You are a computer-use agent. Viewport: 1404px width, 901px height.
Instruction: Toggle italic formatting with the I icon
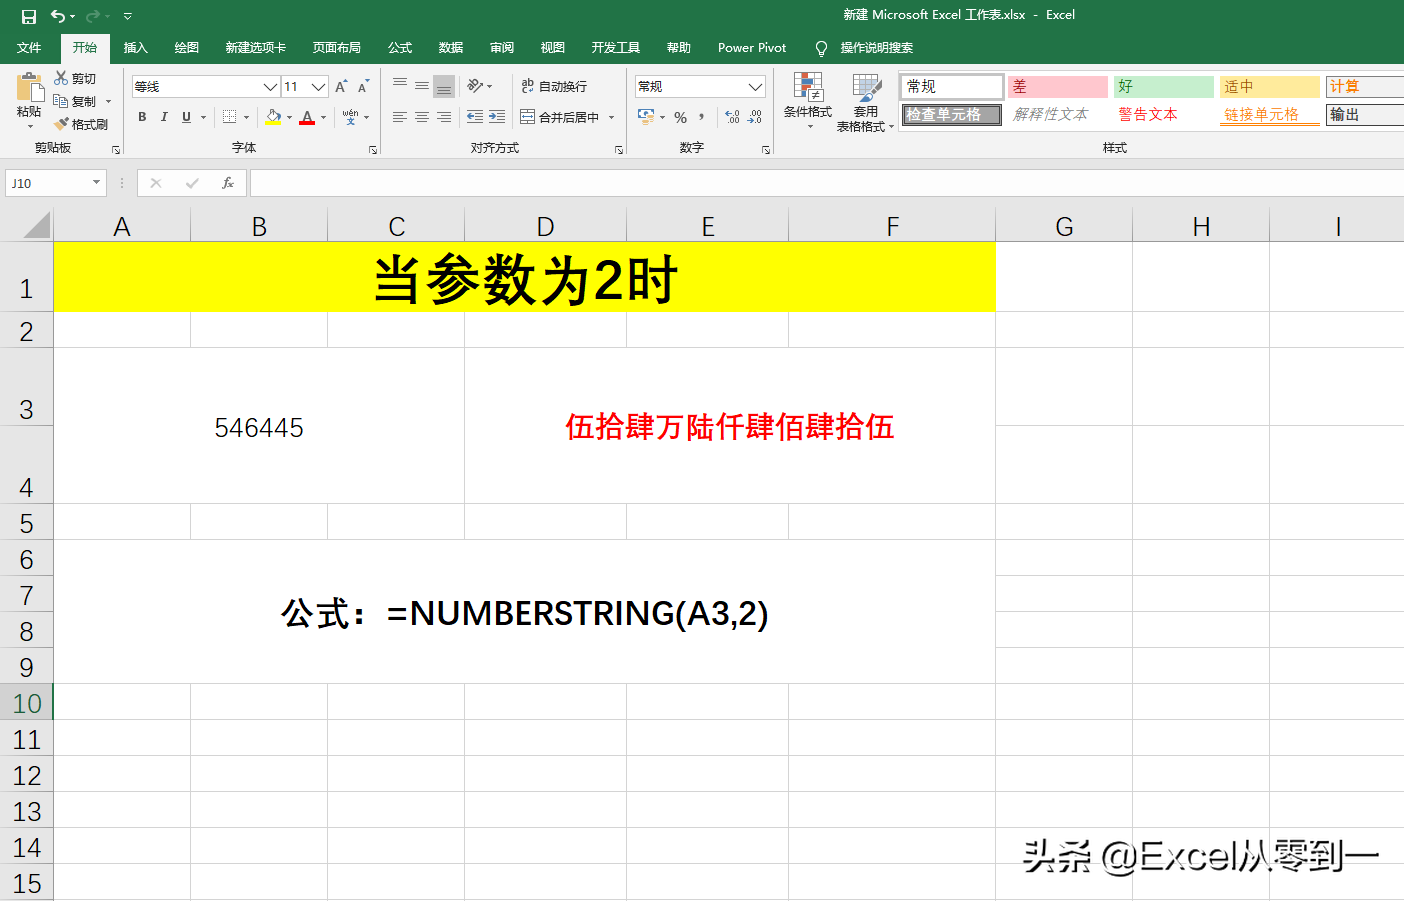(164, 117)
